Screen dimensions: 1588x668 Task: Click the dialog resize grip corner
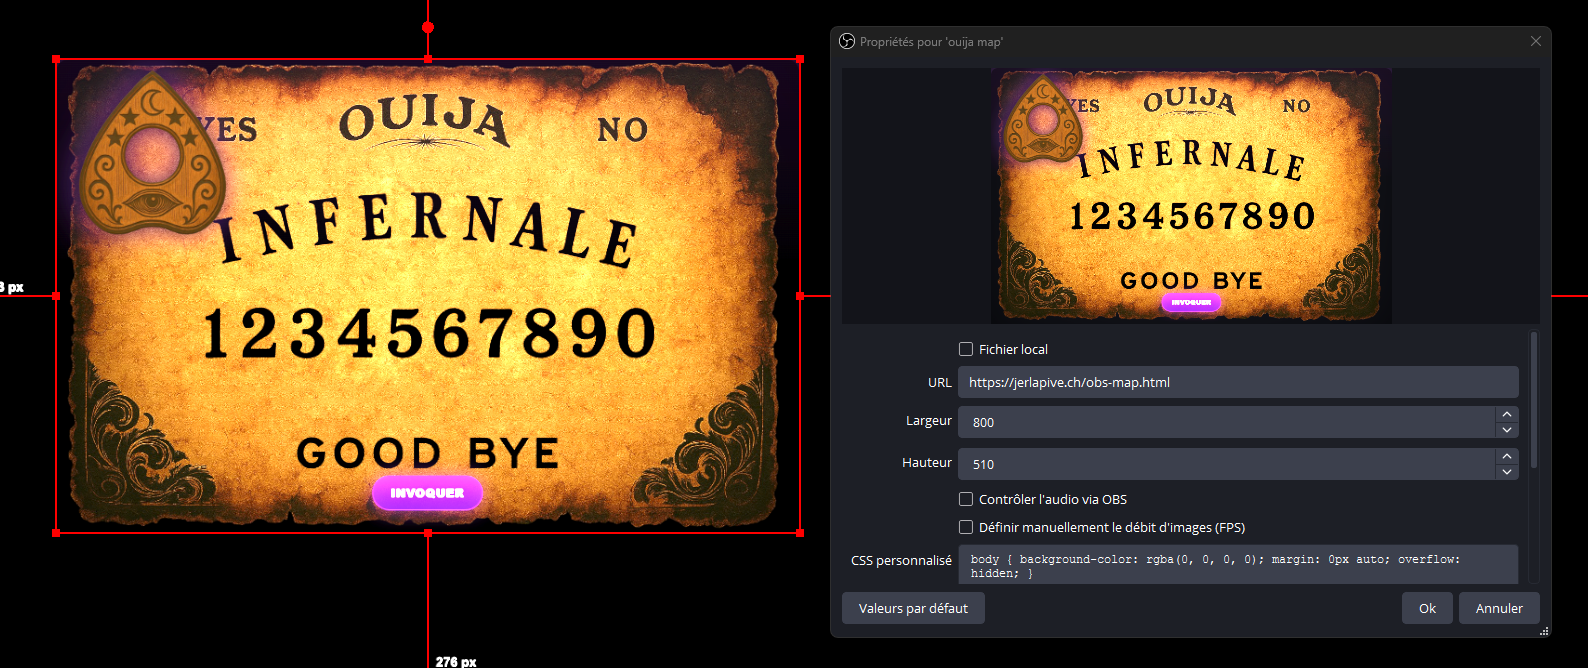[x=1544, y=631]
